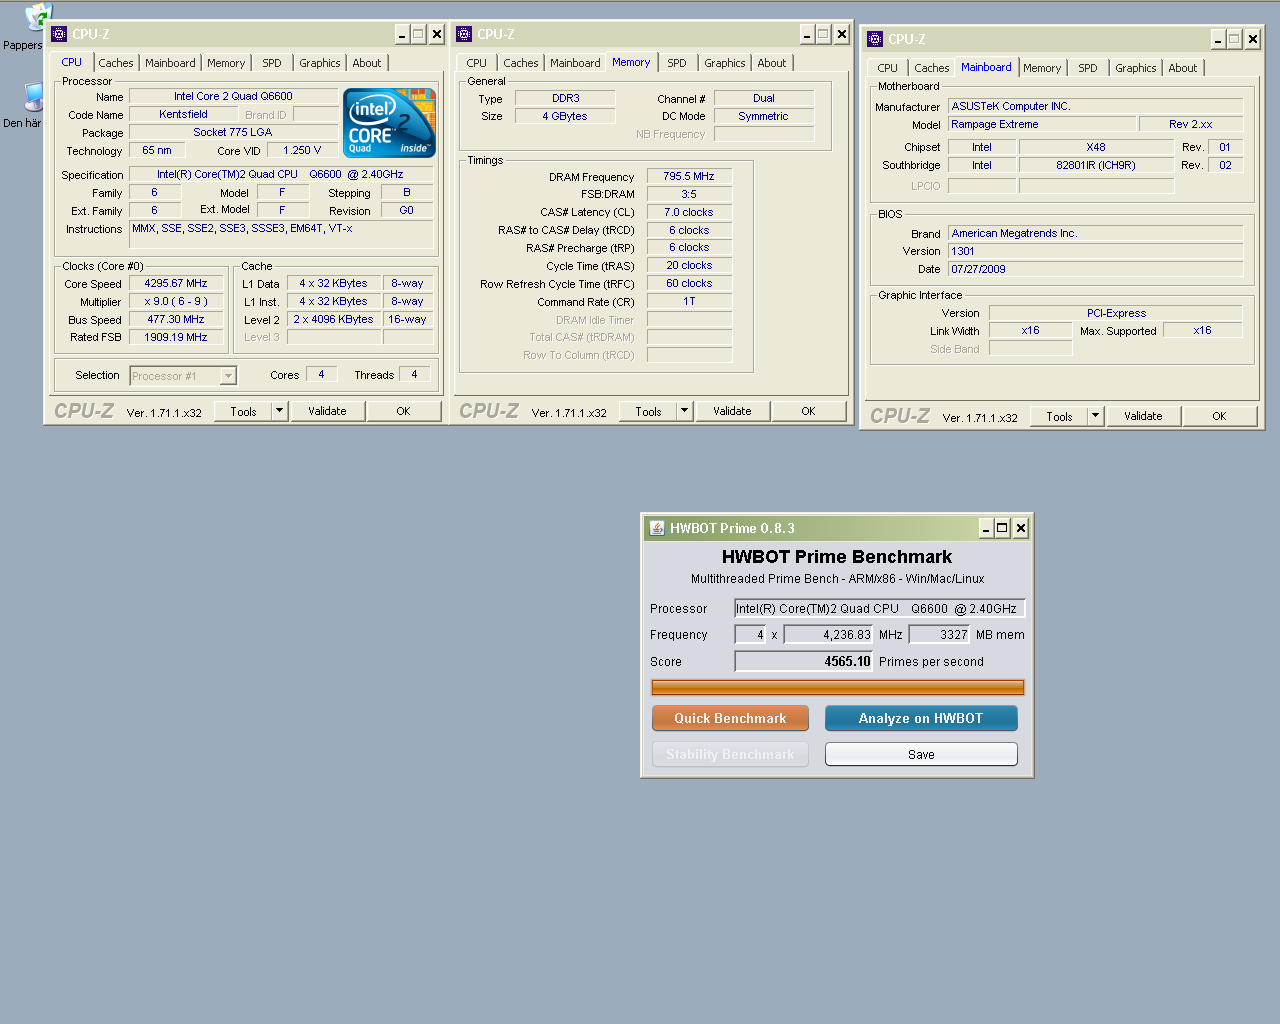Switch to Caches tab in the CPU window

point(116,63)
